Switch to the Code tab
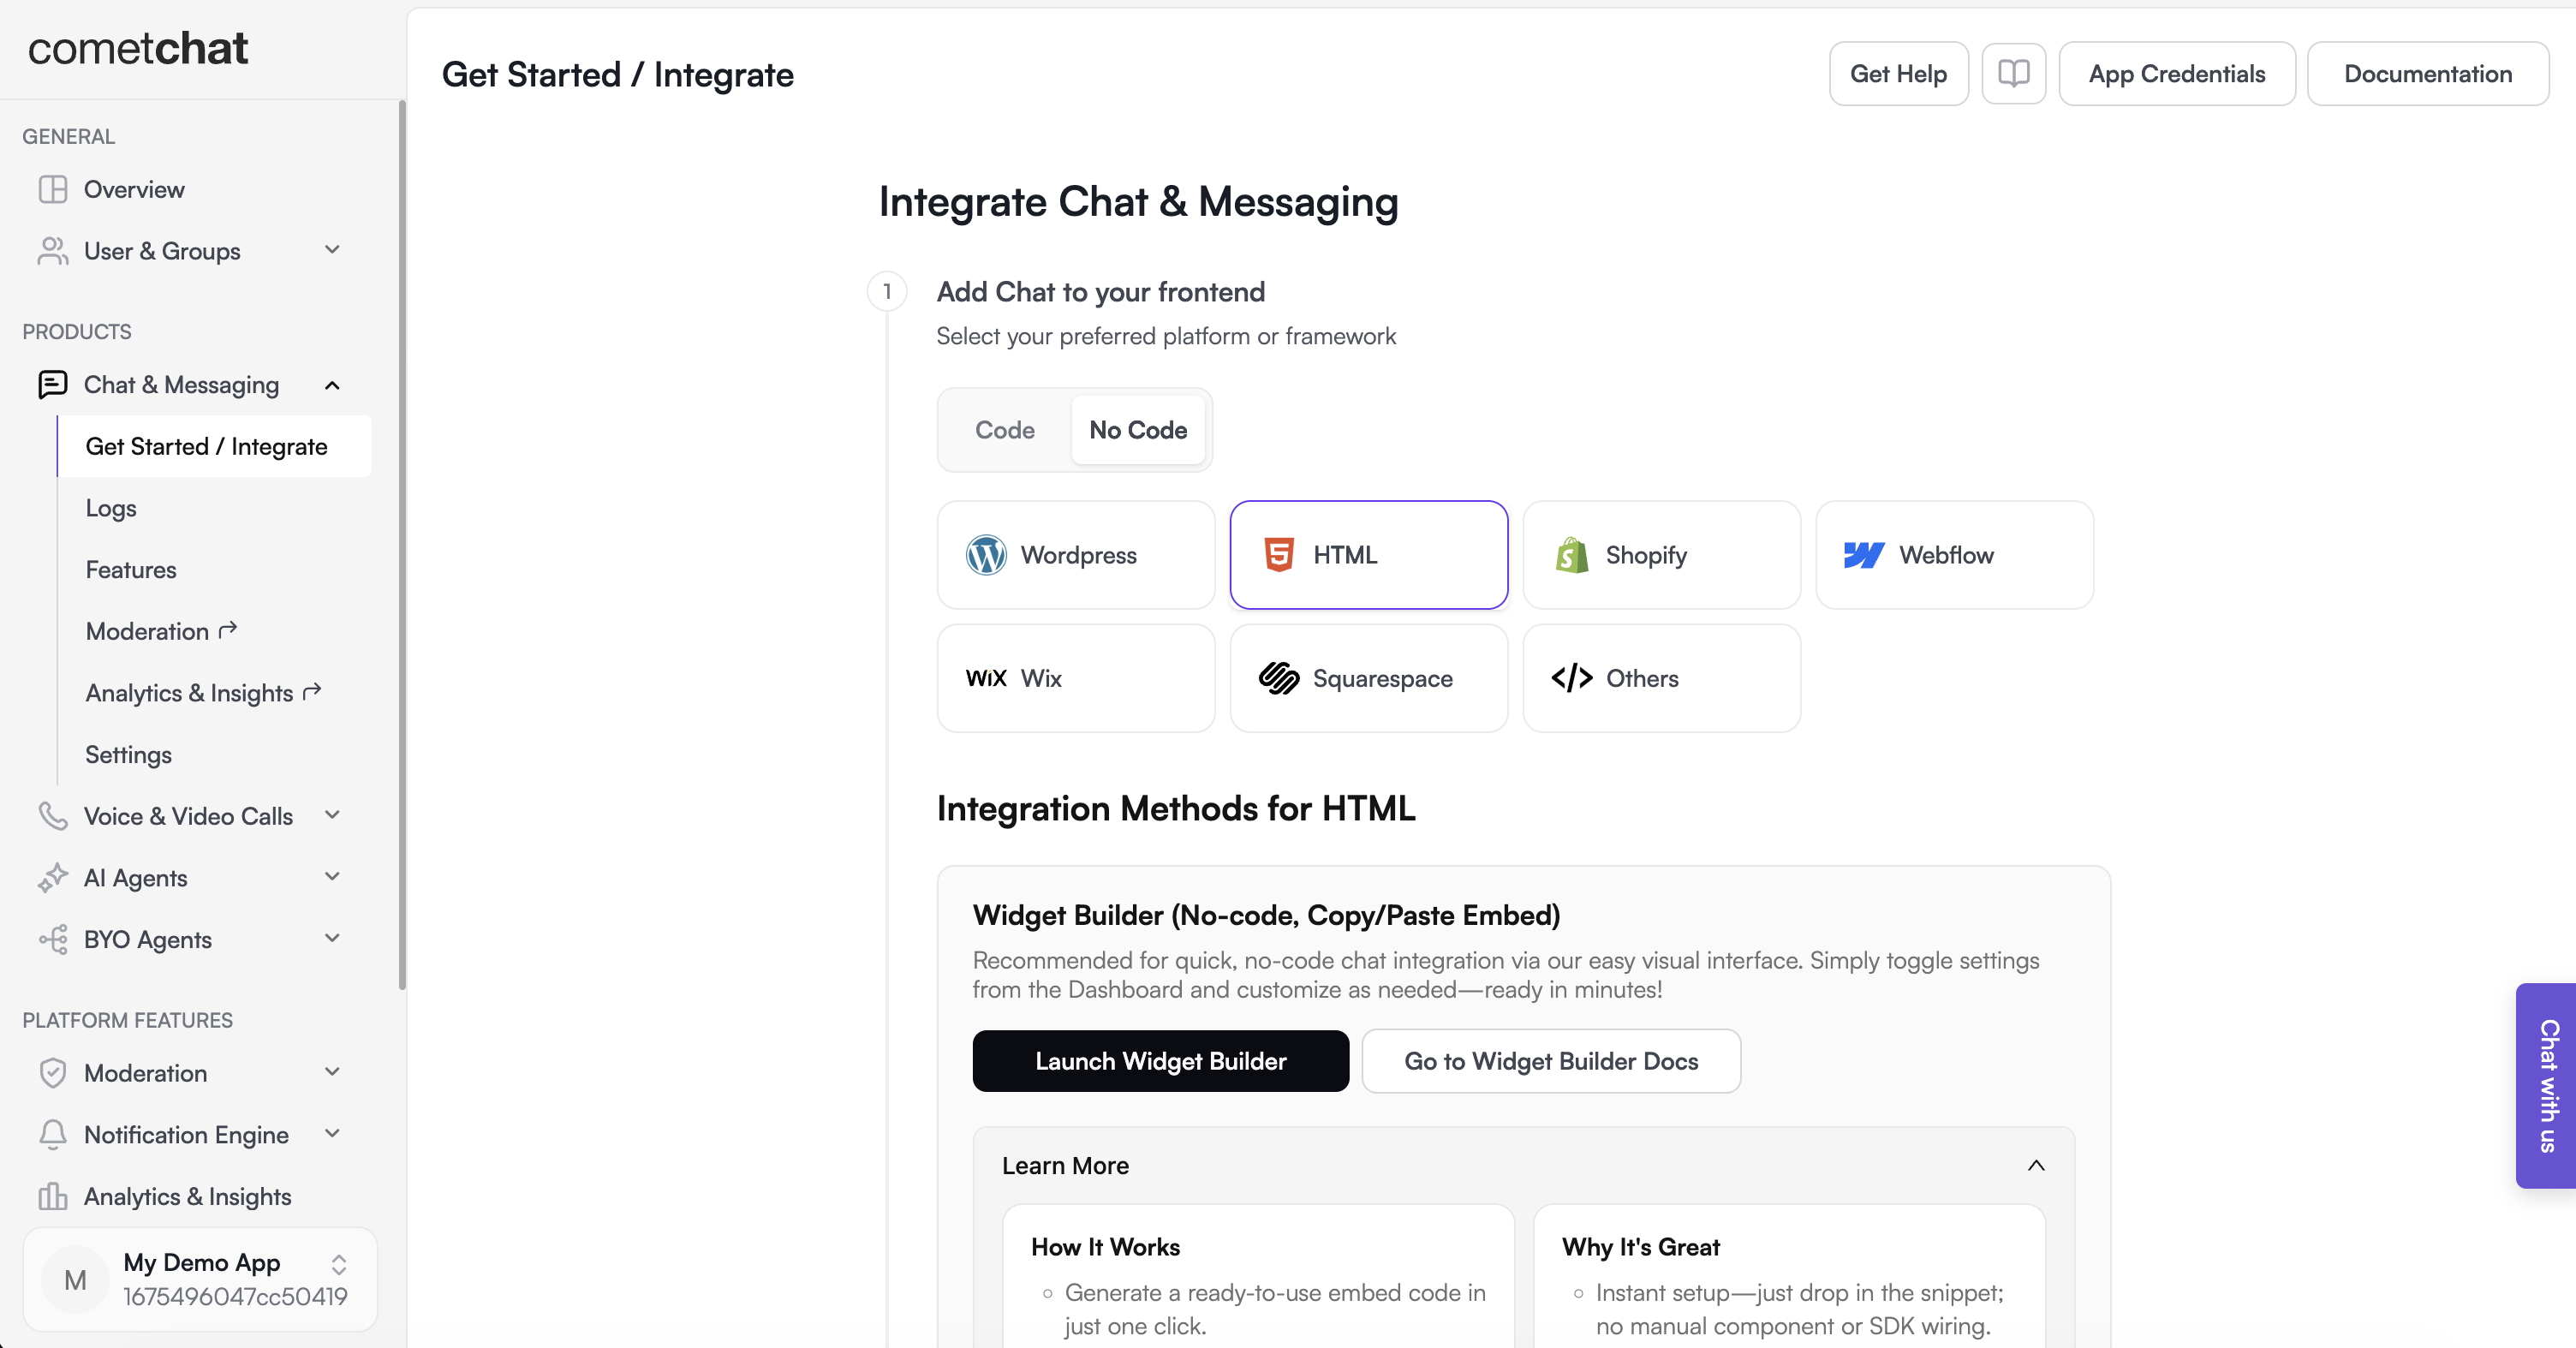Viewport: 2576px width, 1348px height. 1004,430
